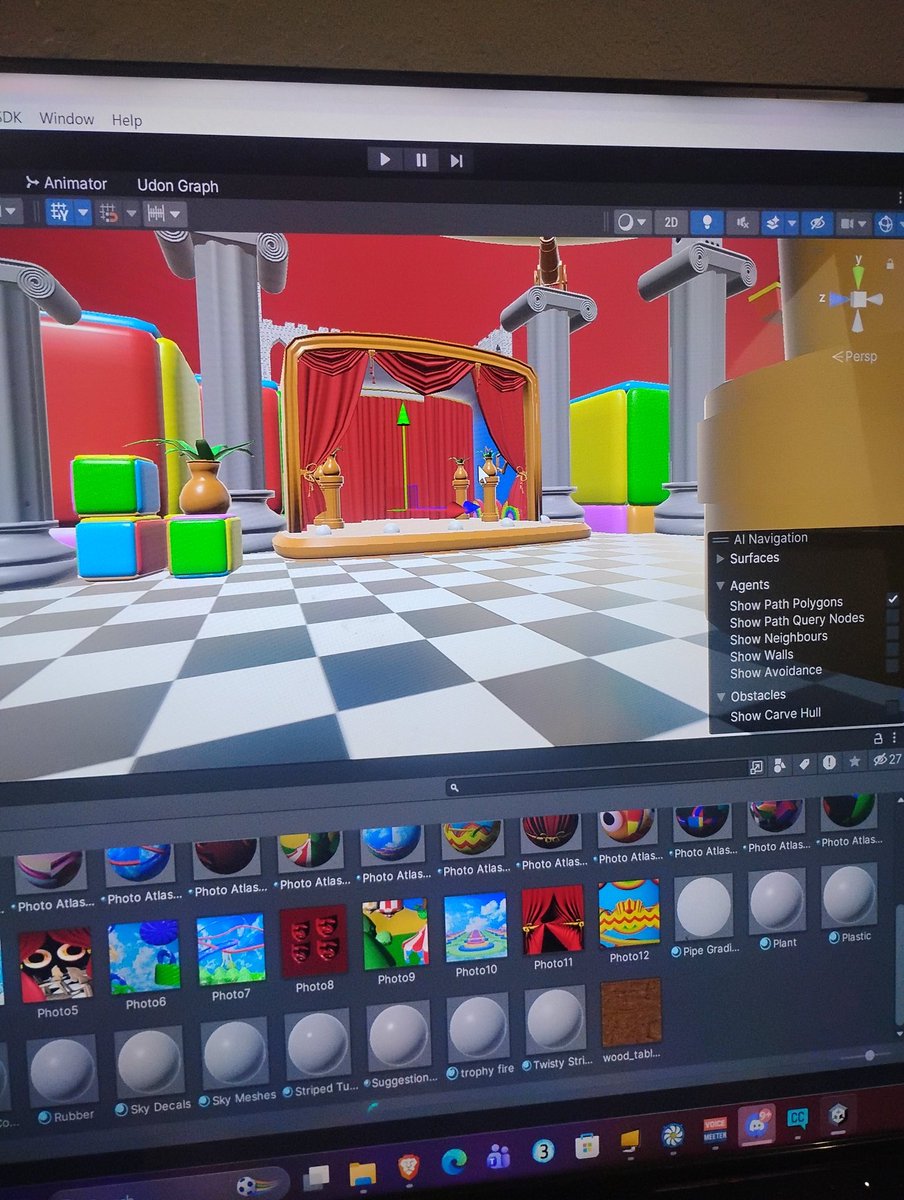Toggle grid visibility in Scene view
The image size is (904, 1200).
(x=59, y=211)
